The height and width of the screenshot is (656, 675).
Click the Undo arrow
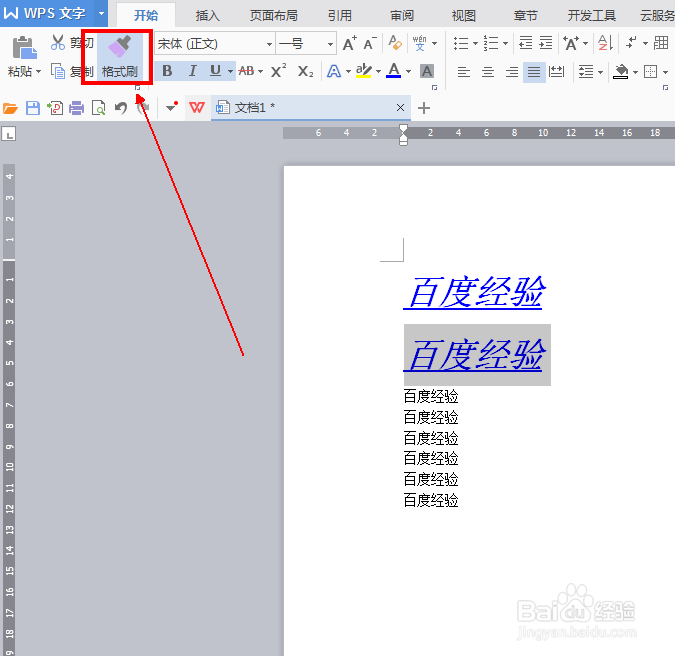121,108
